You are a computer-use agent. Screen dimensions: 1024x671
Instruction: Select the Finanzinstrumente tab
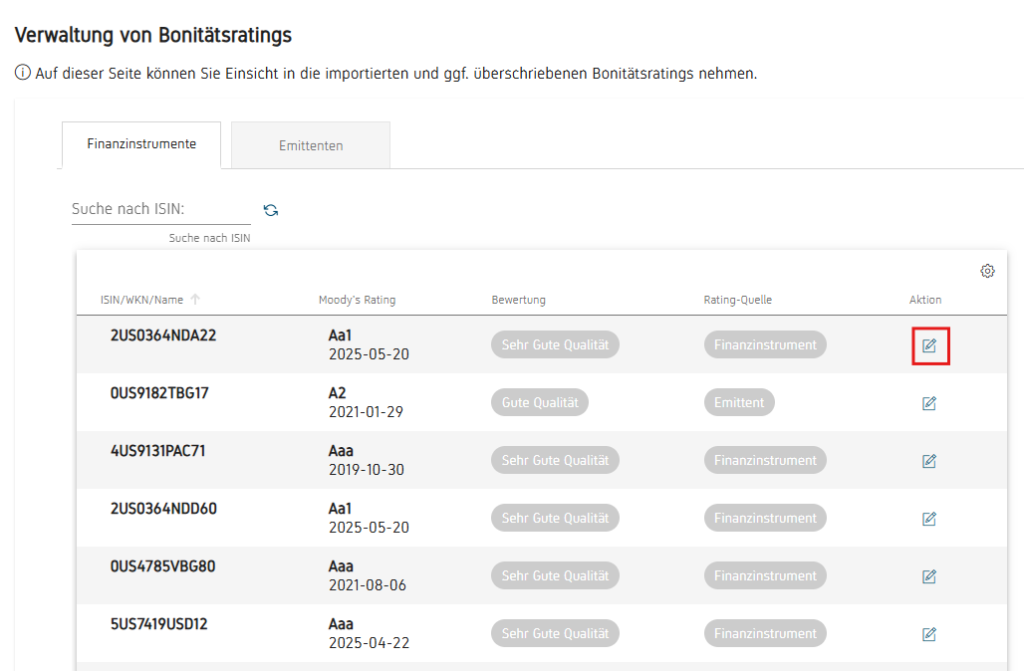coord(142,144)
